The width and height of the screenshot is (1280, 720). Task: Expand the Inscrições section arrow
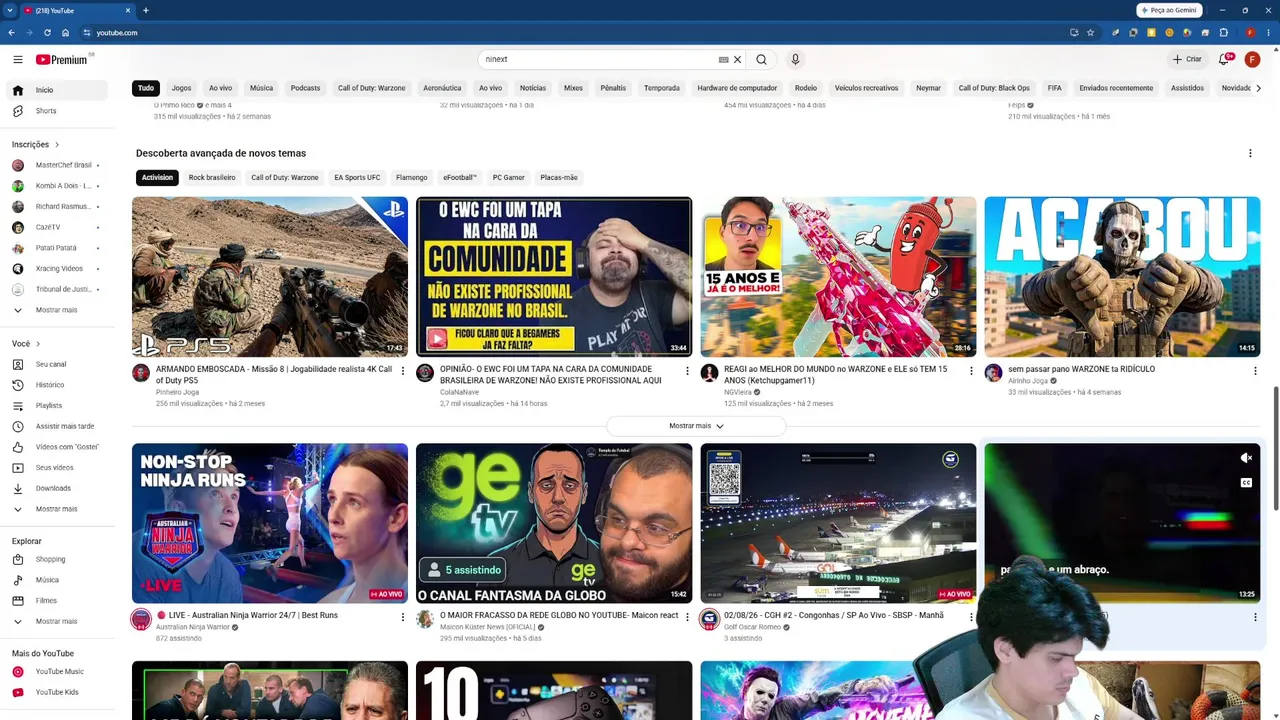(x=57, y=145)
